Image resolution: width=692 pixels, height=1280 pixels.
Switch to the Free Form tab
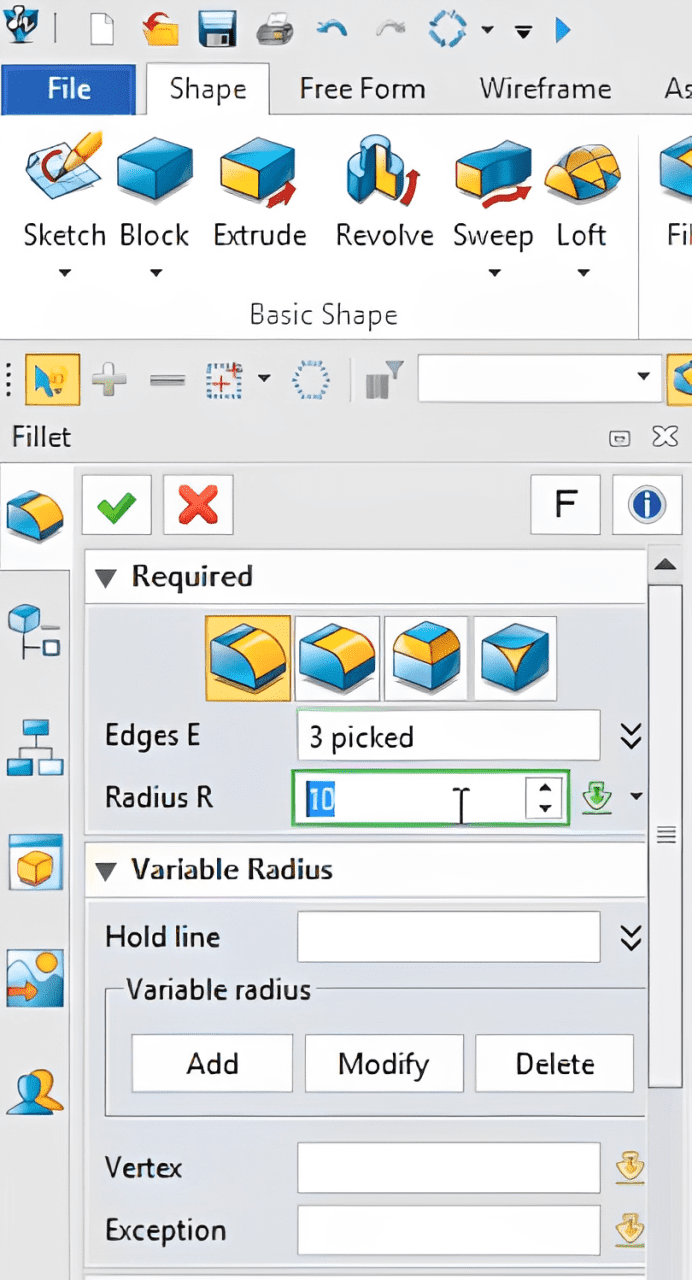click(362, 88)
